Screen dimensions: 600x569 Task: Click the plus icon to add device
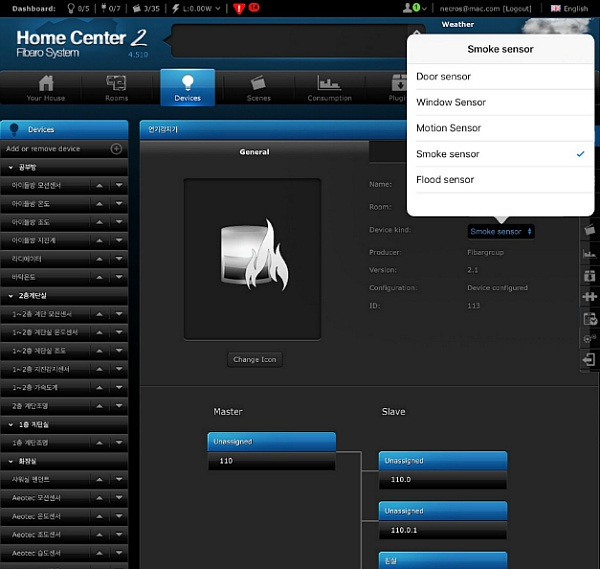coord(116,148)
